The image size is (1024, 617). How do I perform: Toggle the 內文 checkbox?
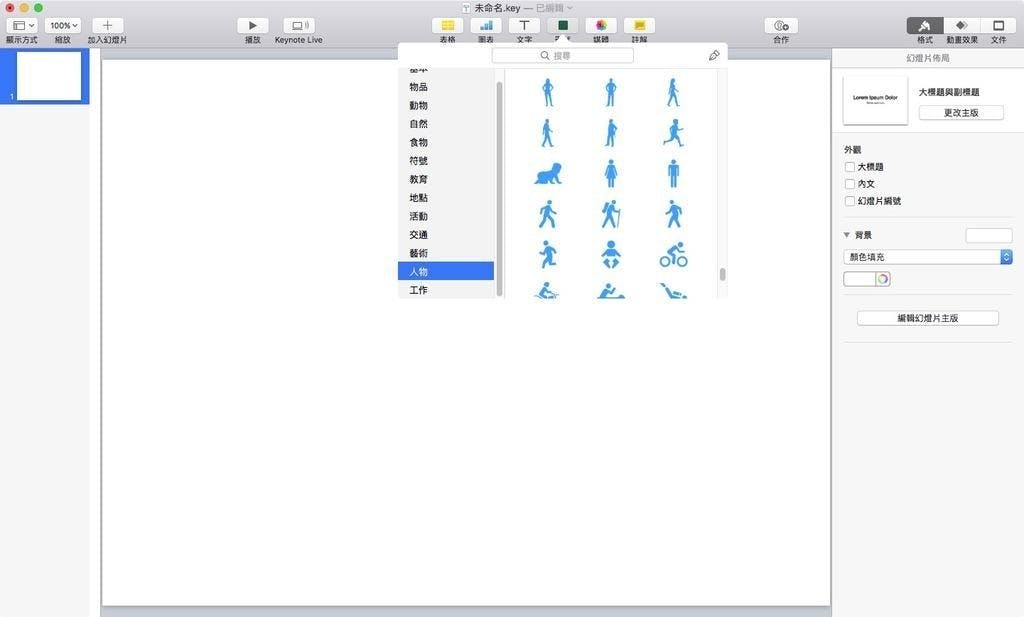[850, 184]
